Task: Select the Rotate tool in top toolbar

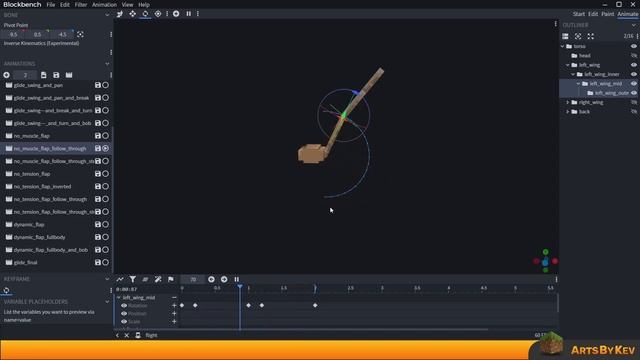Action: [145, 14]
